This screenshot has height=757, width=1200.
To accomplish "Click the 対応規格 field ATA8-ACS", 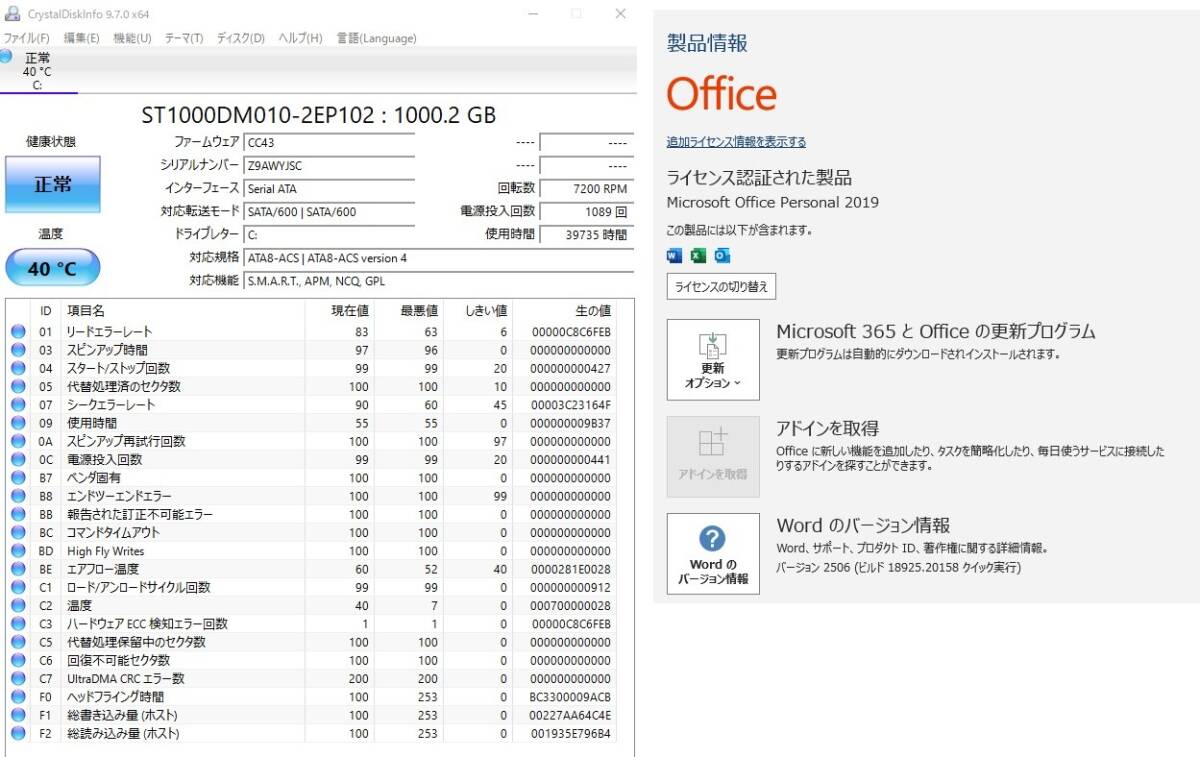I will tap(439, 258).
